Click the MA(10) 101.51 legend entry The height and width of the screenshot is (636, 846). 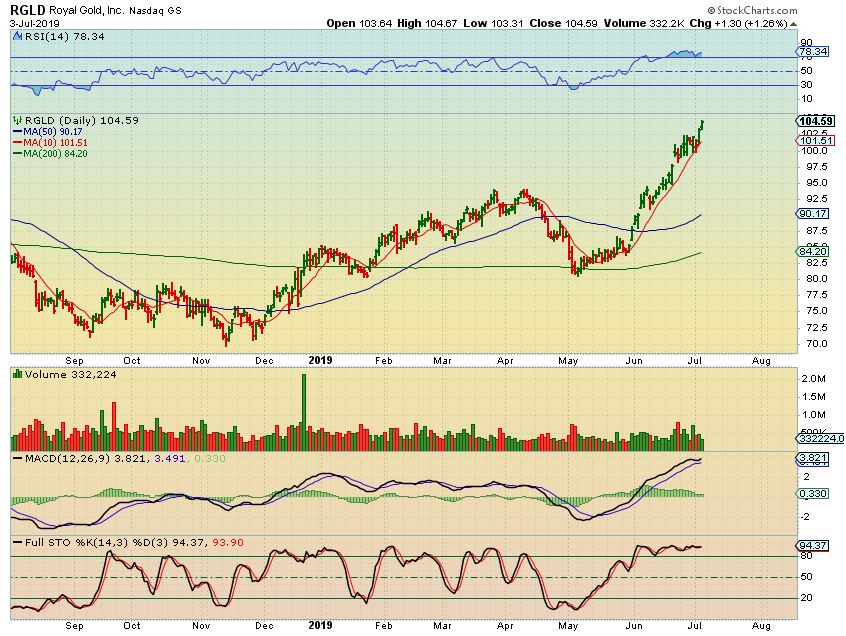pos(50,142)
